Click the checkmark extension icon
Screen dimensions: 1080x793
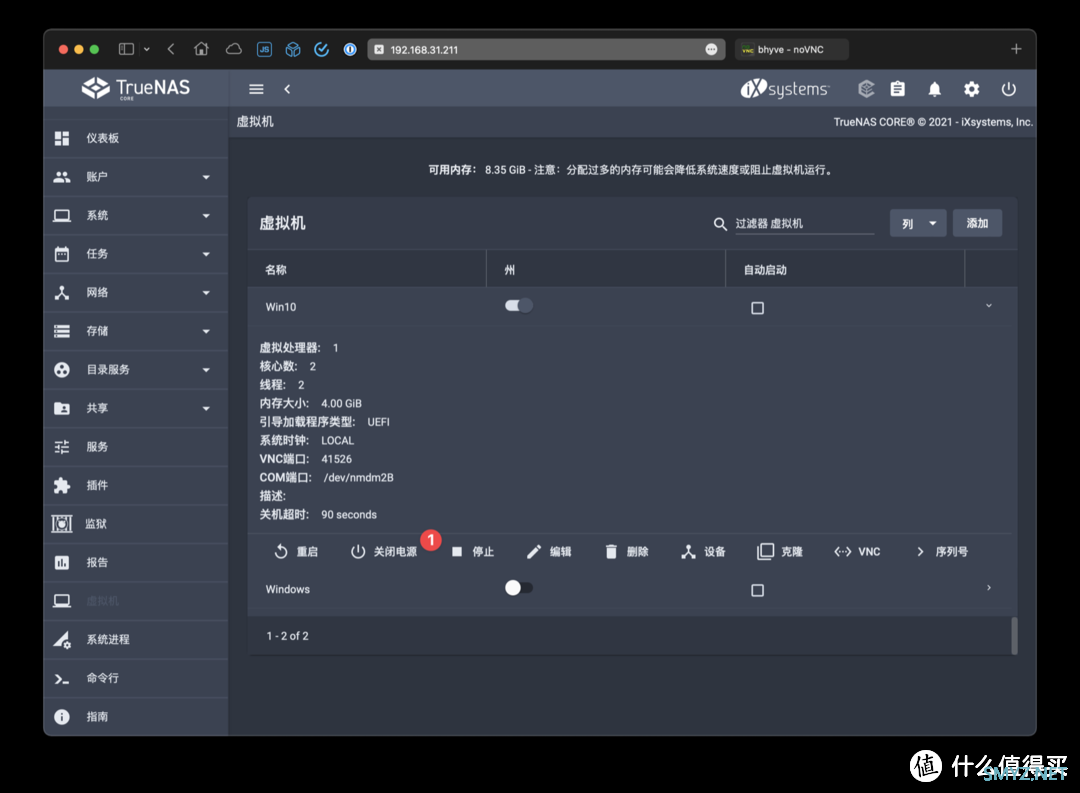[321, 49]
